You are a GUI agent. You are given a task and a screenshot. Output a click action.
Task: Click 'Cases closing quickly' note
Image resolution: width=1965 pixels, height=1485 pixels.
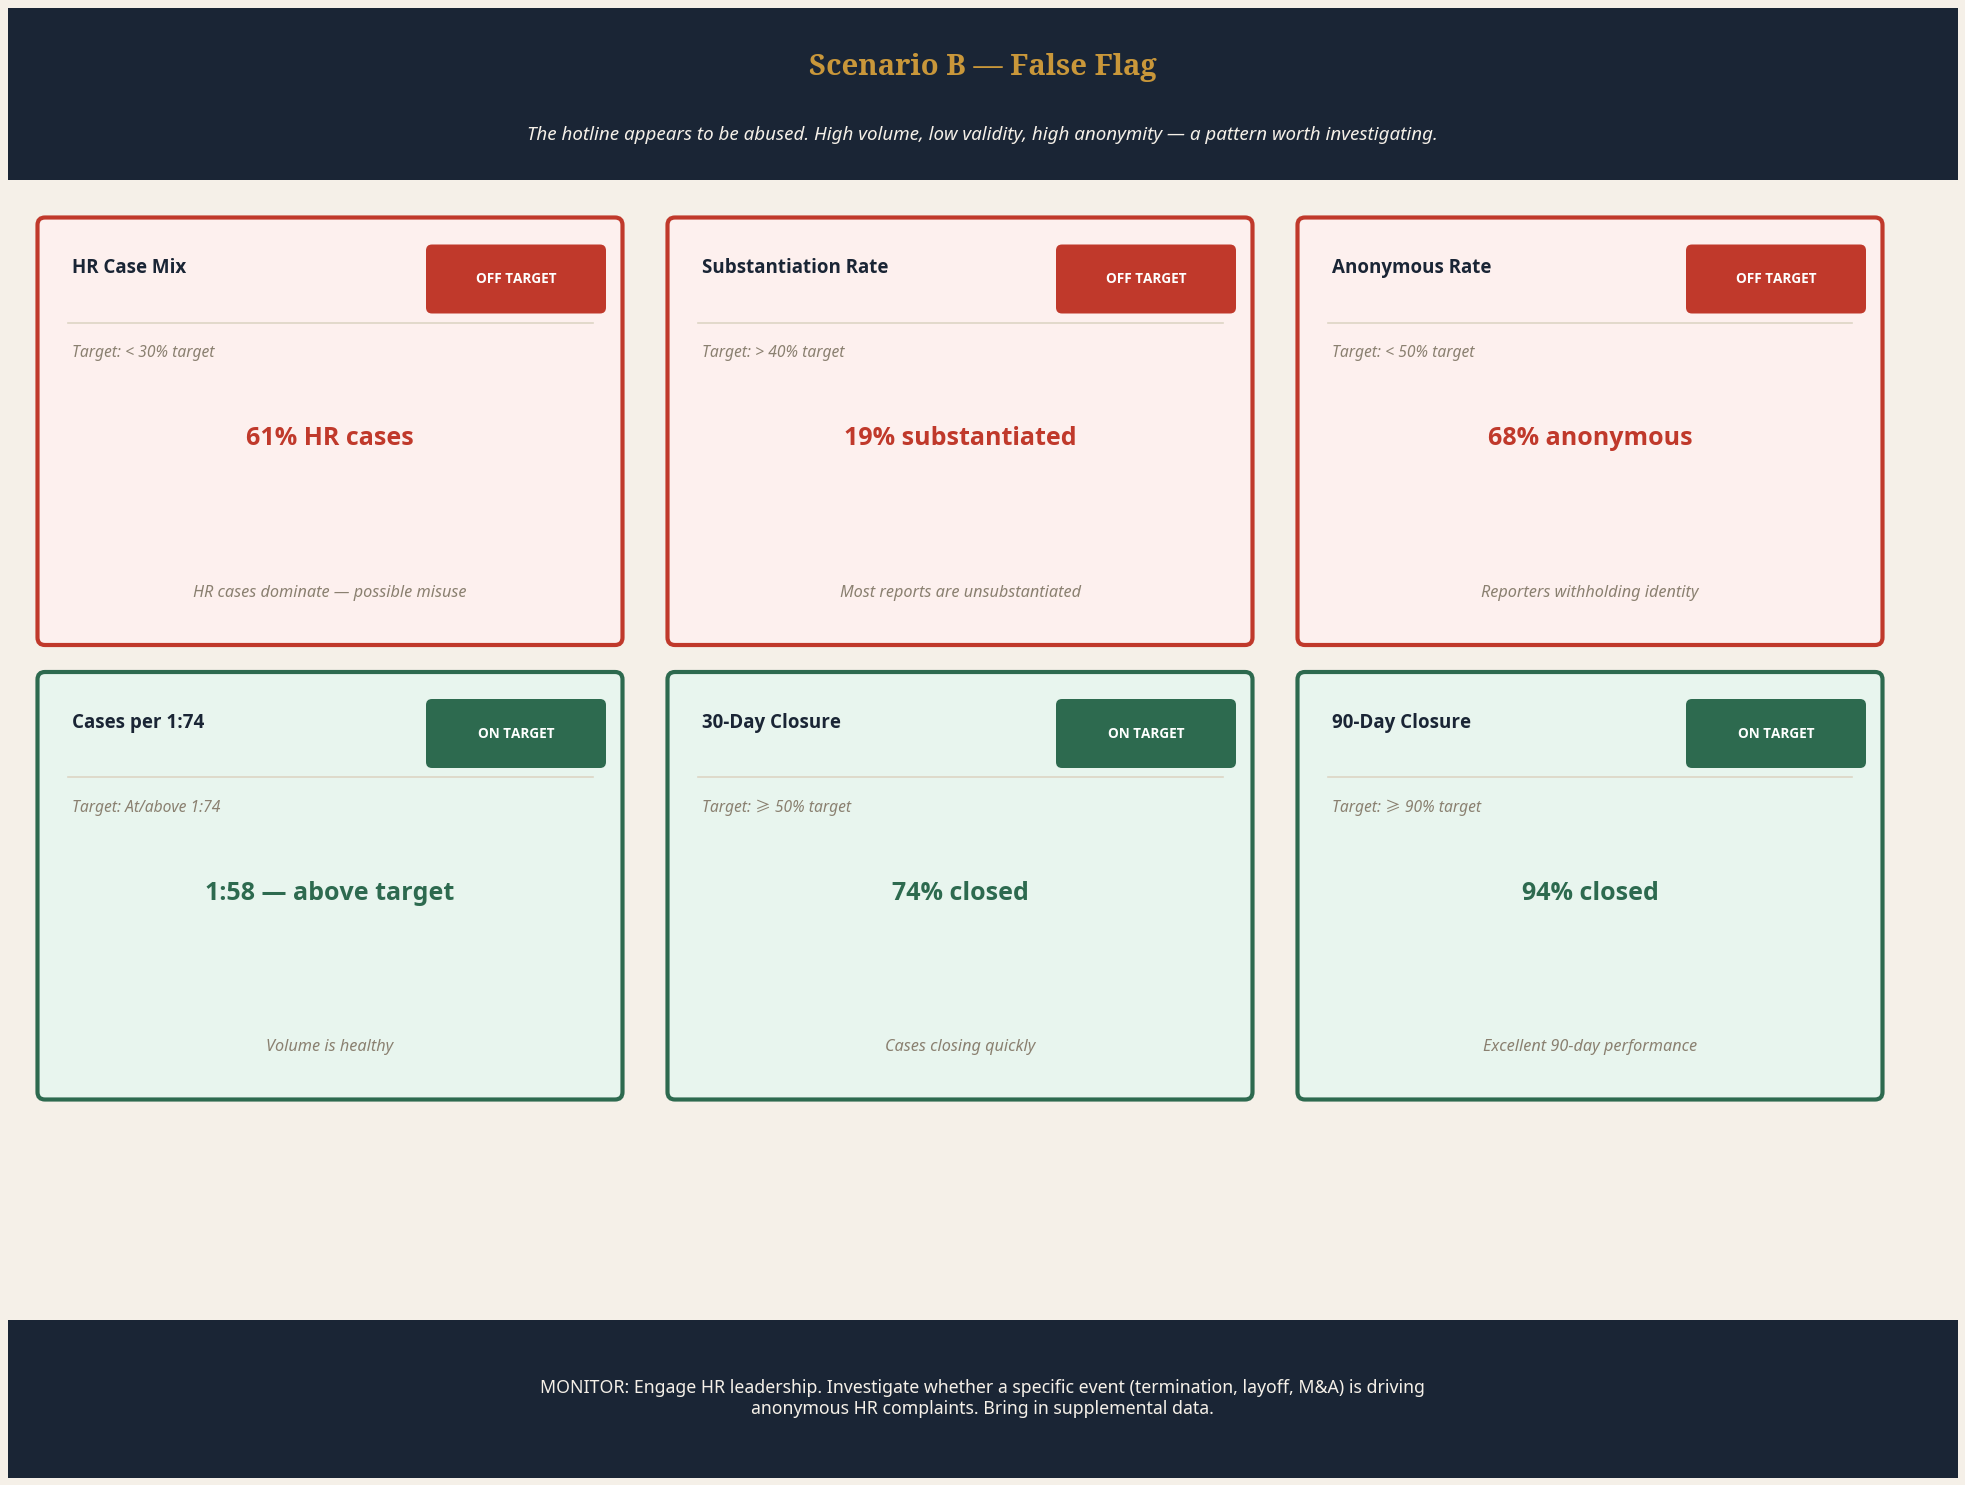(x=960, y=1045)
